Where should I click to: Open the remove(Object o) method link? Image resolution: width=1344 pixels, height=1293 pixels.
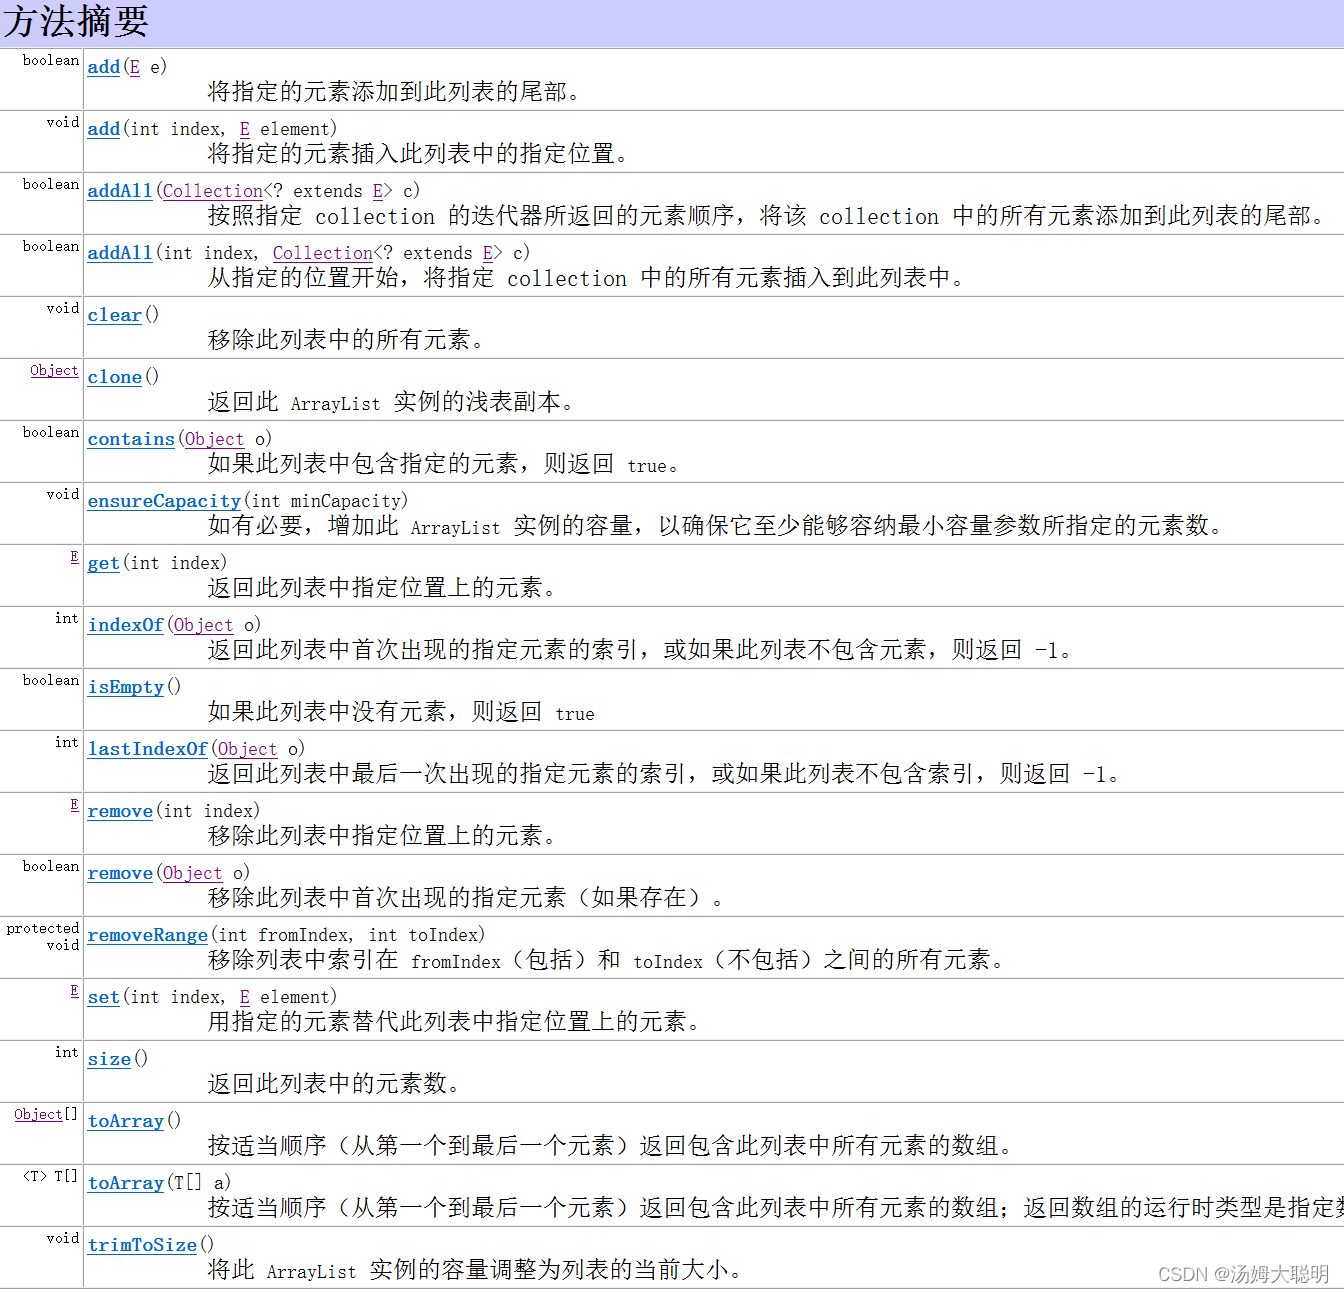click(120, 873)
